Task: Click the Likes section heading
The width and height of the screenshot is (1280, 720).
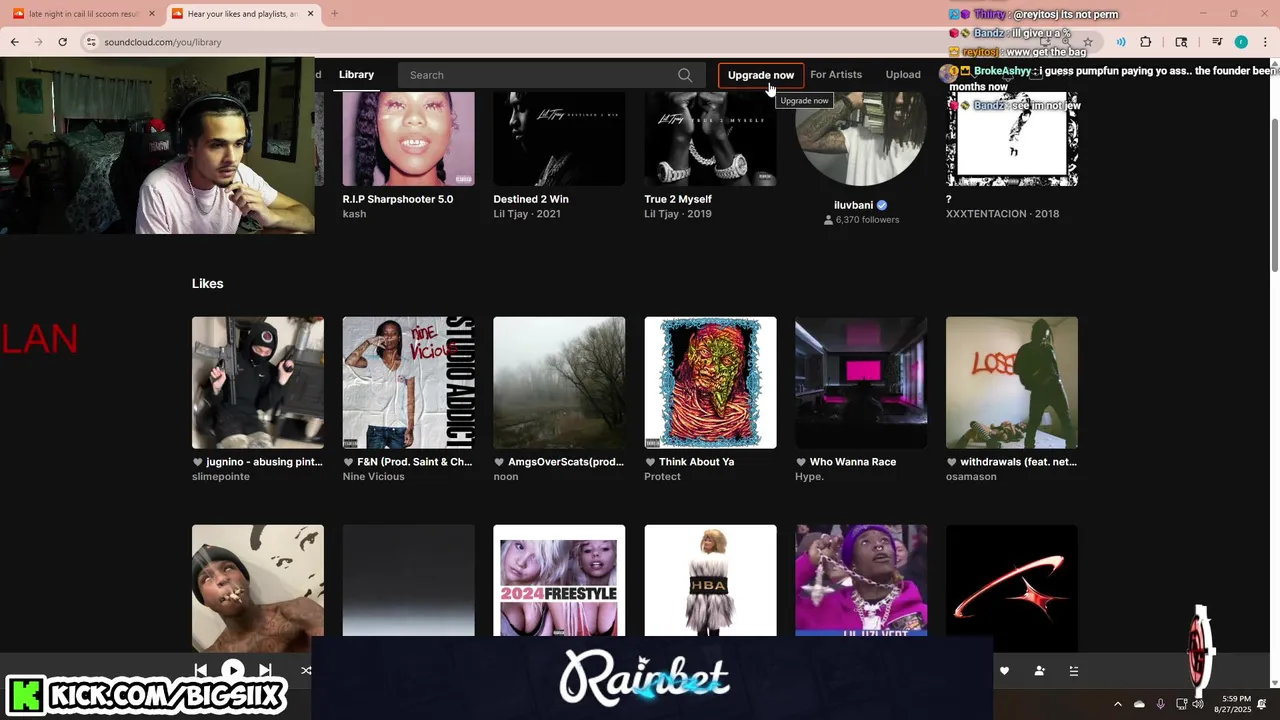Action: tap(207, 284)
